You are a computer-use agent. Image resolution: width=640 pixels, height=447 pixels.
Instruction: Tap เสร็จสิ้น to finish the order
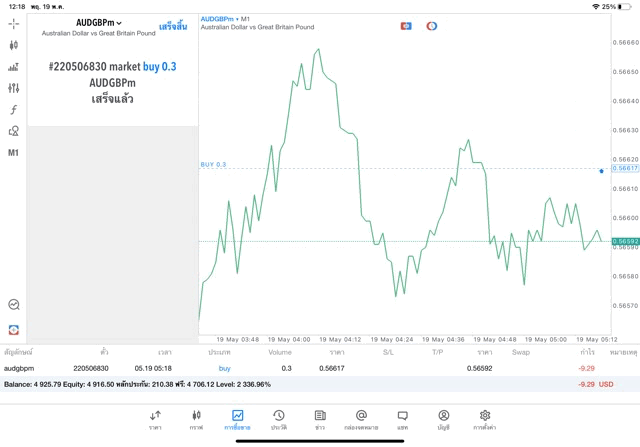[172, 26]
